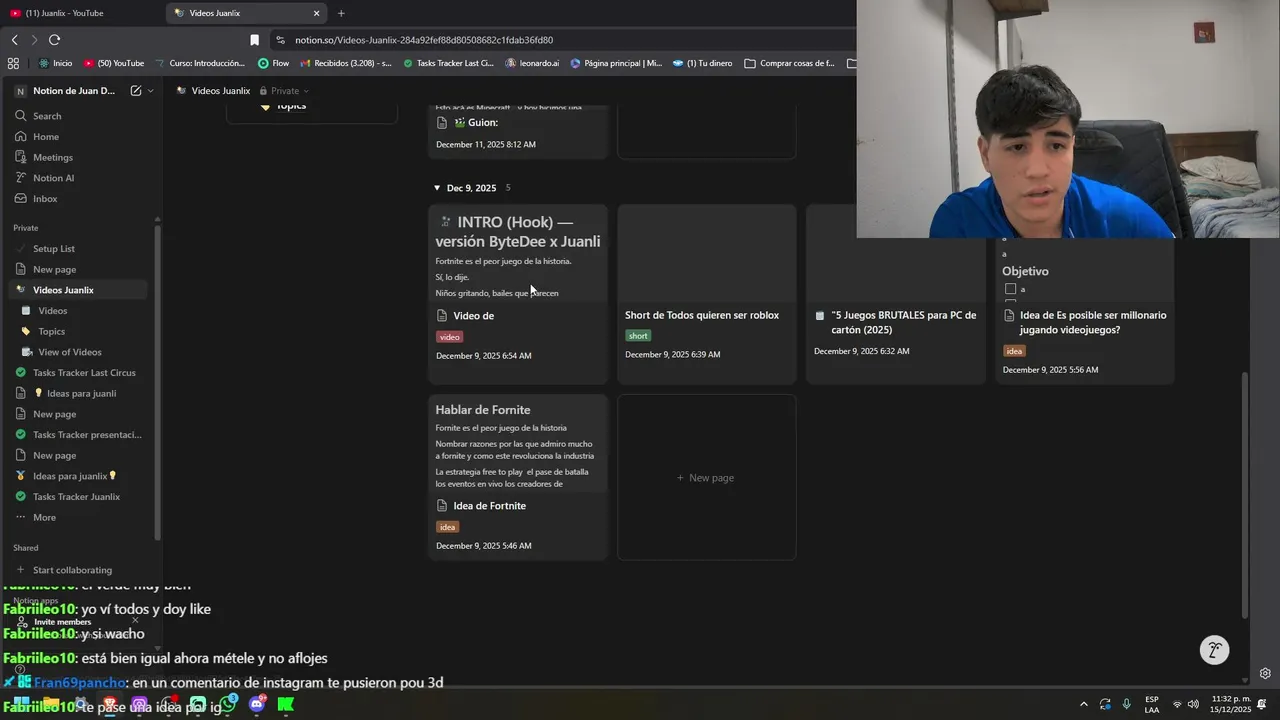Open Tasks Tracker Juanlix page
1280x720 pixels.
point(80,497)
